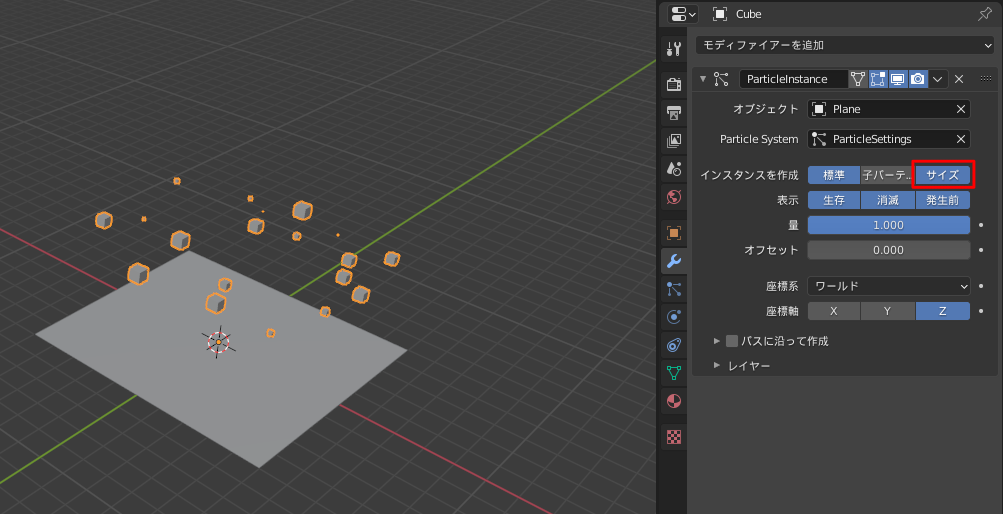Image resolution: width=1003 pixels, height=514 pixels.
Task: Open the Object Constraint properties tab
Action: tap(674, 345)
